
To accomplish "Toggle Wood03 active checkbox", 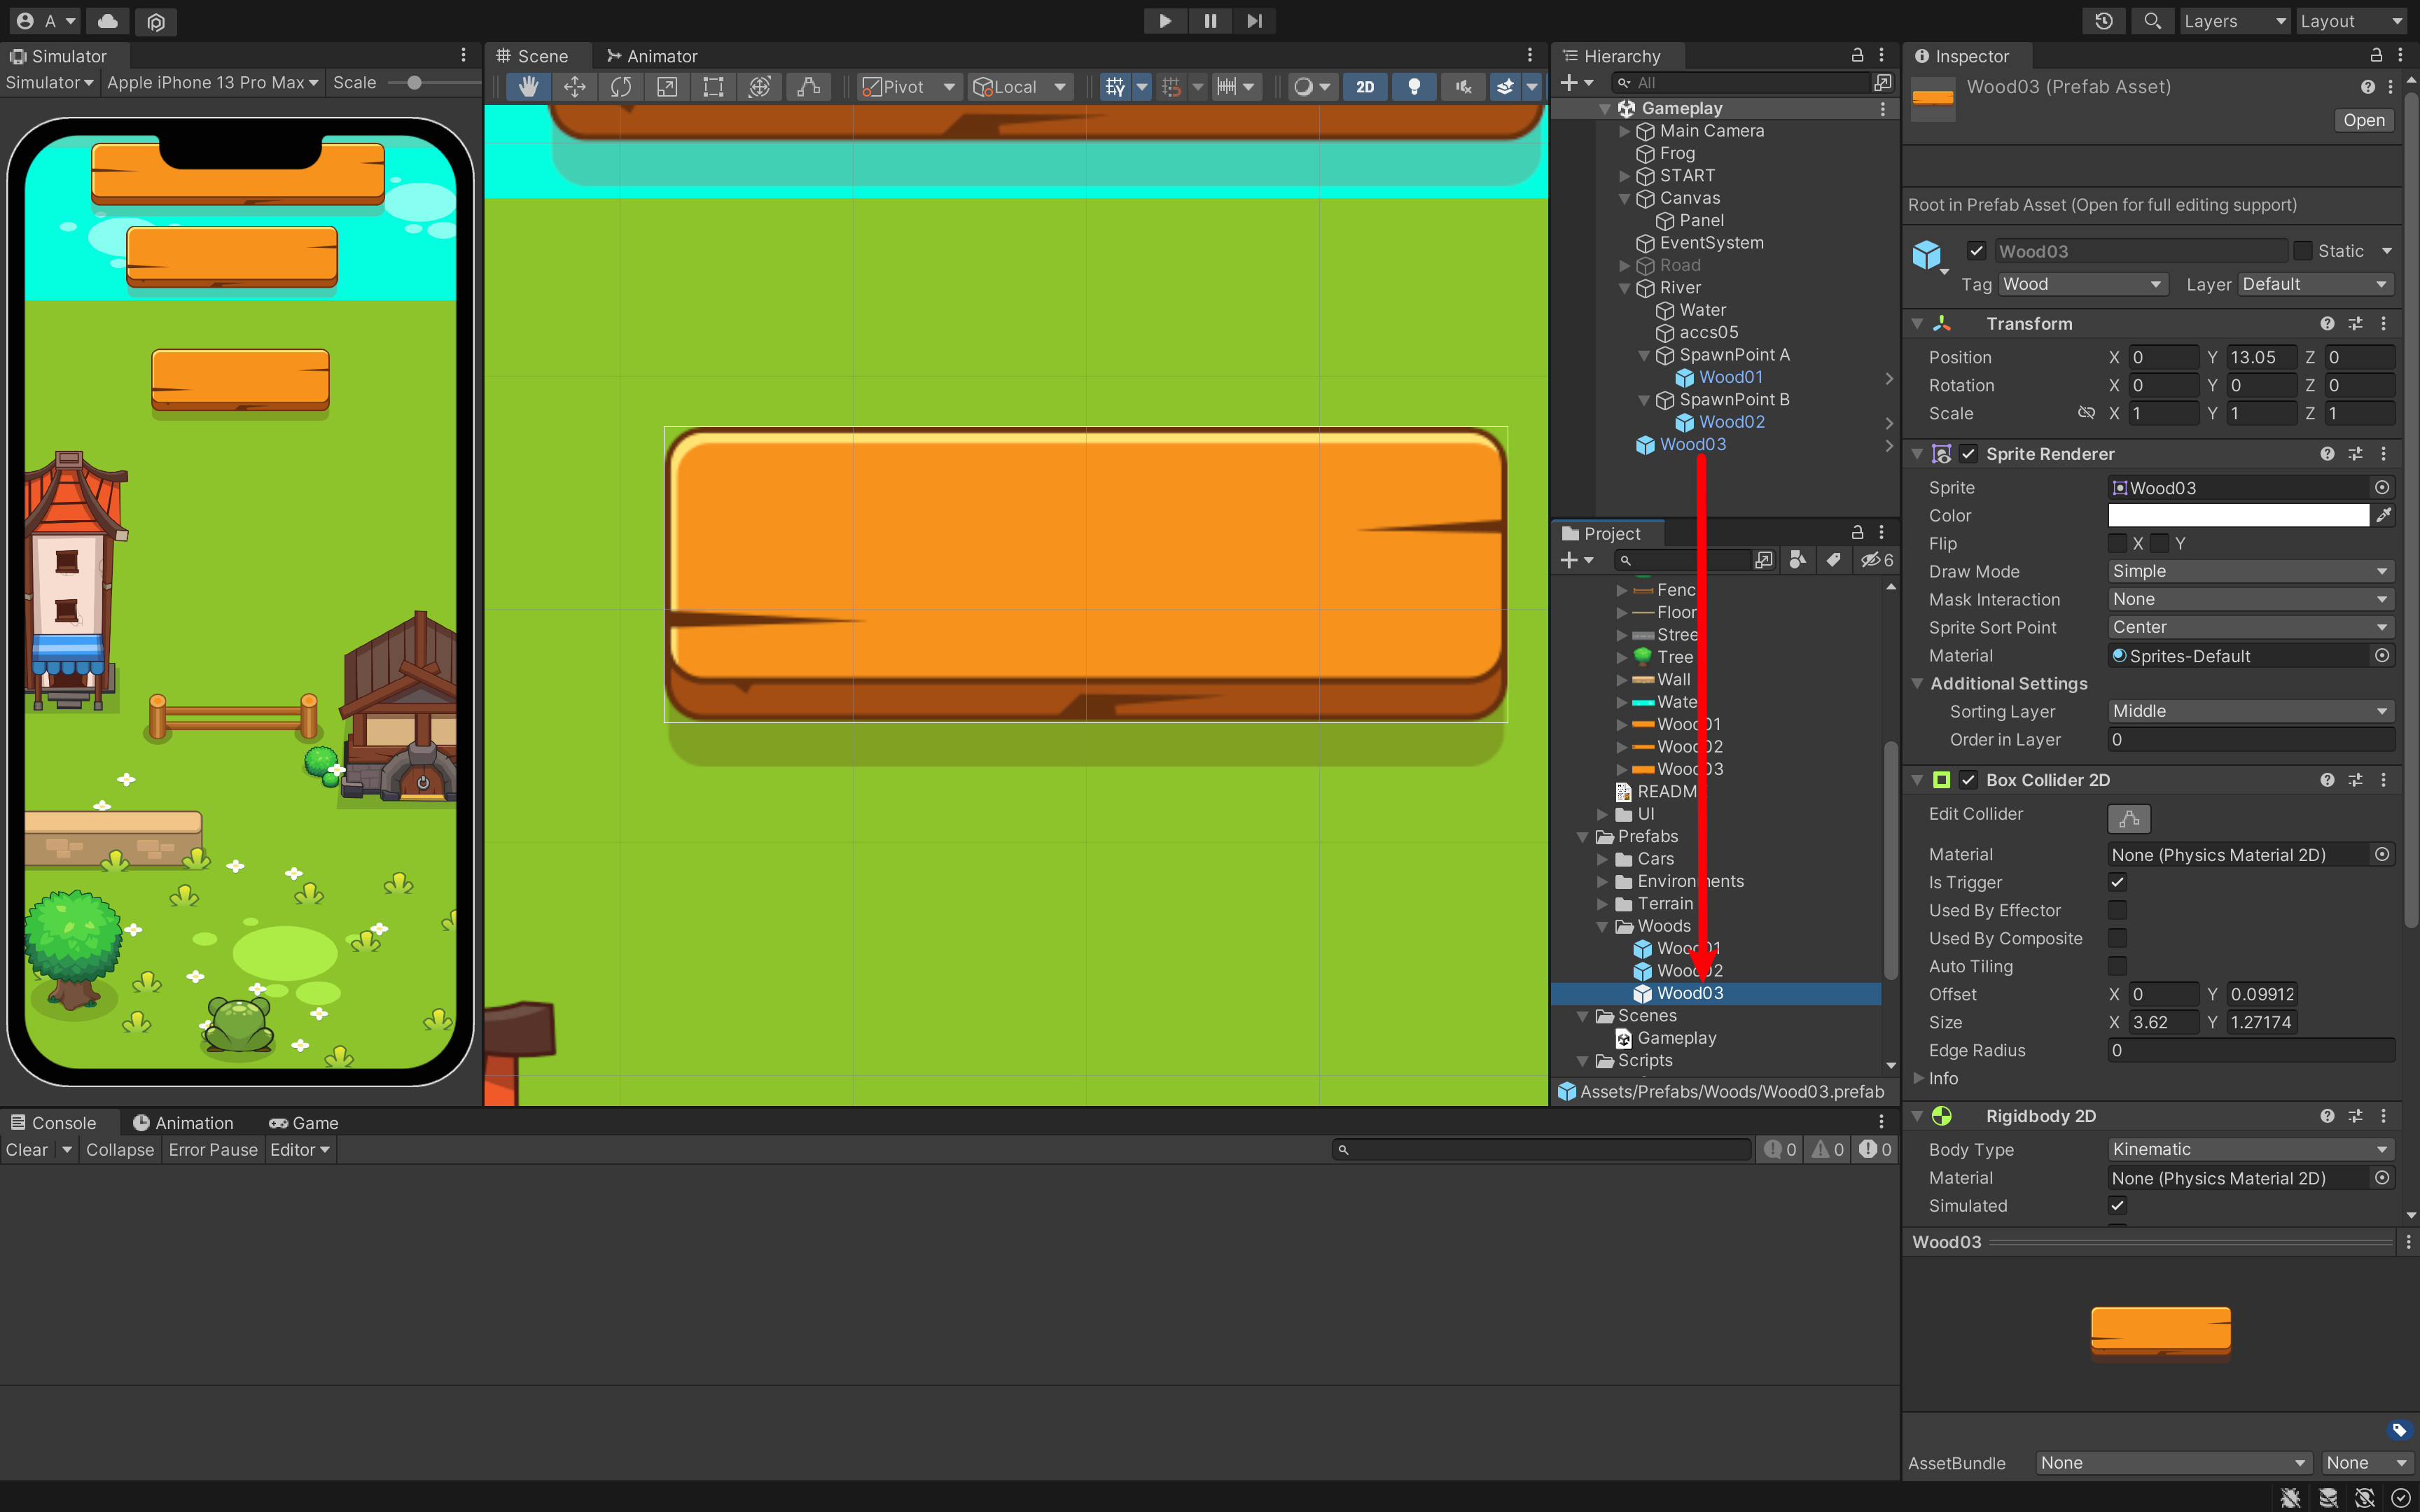I will [1976, 251].
